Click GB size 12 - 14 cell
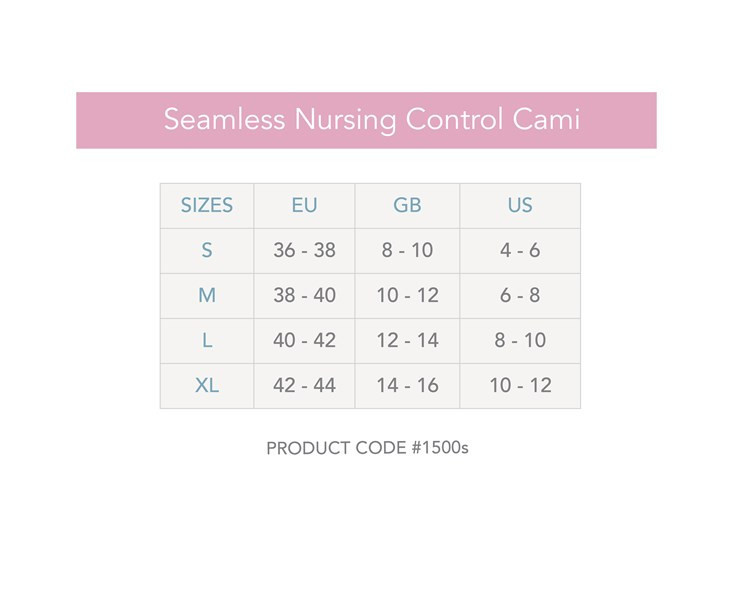The image size is (740, 591). tap(407, 341)
